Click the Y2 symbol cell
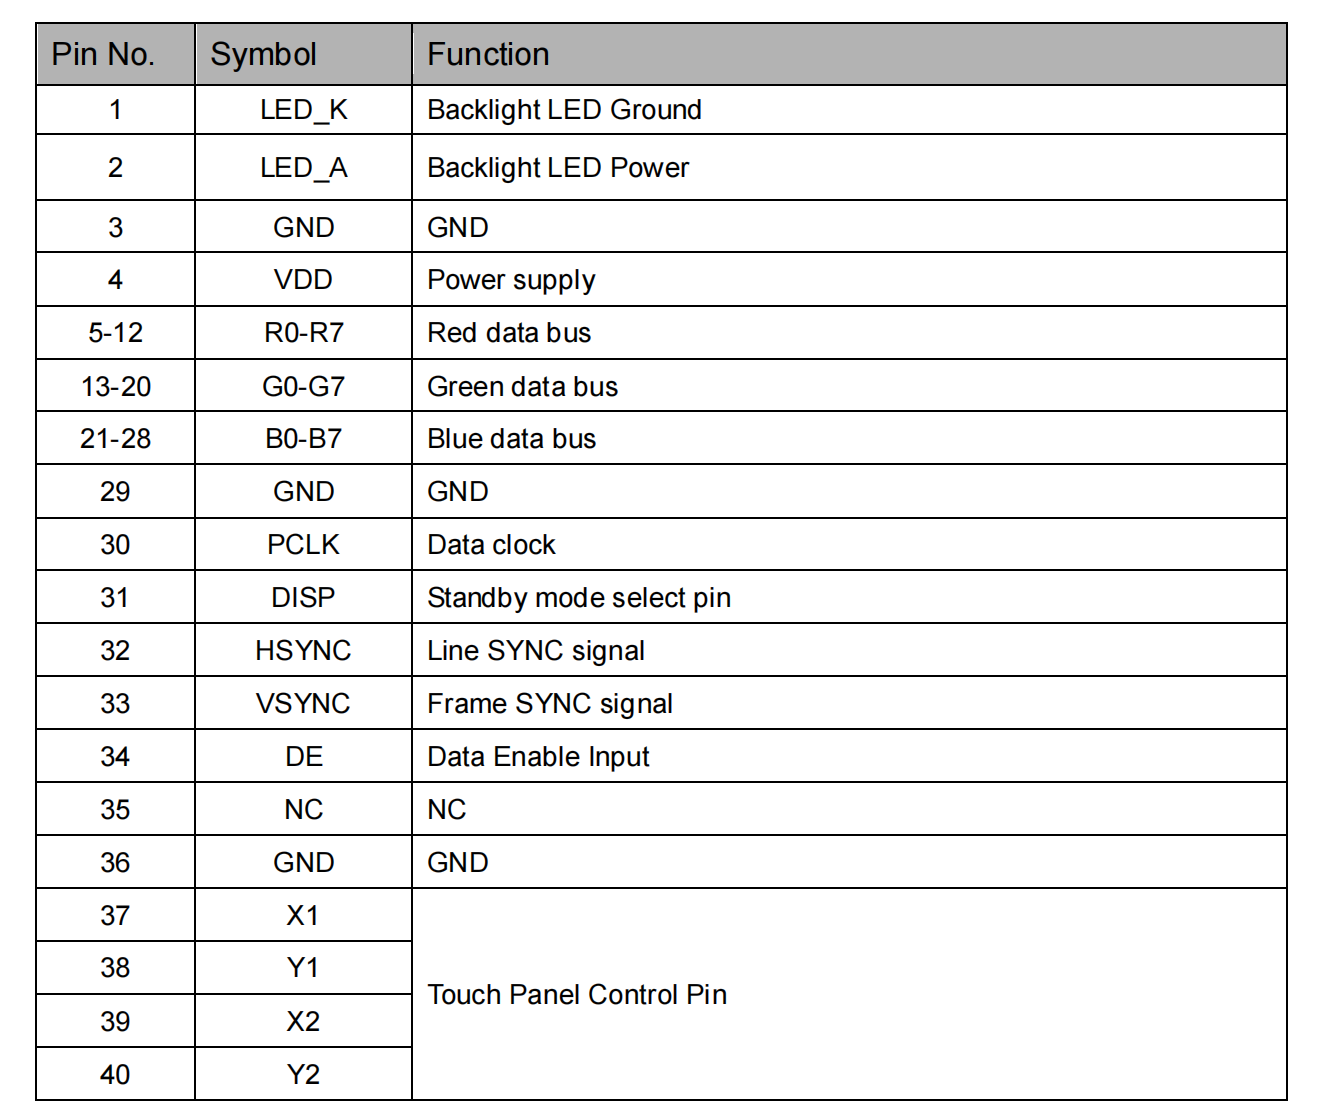The height and width of the screenshot is (1116, 1336). (x=303, y=1075)
